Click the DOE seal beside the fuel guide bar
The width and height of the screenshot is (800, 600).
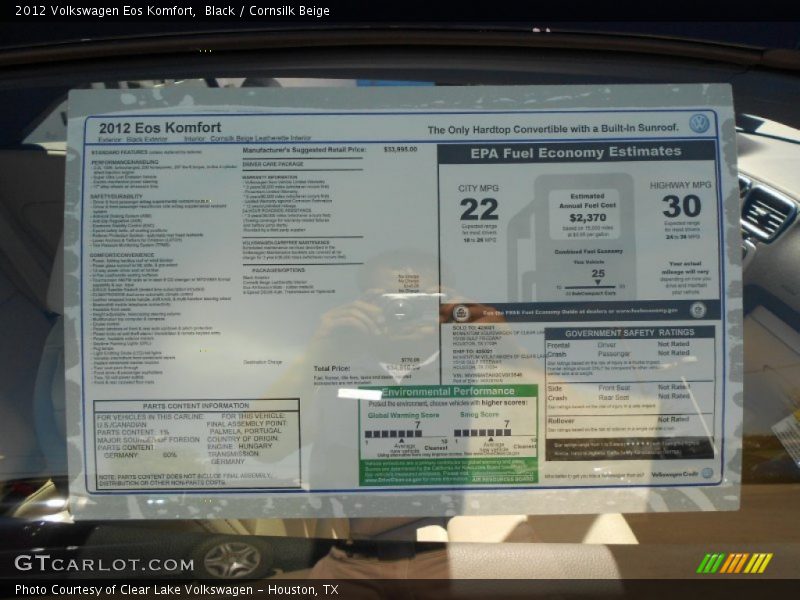pos(697,309)
